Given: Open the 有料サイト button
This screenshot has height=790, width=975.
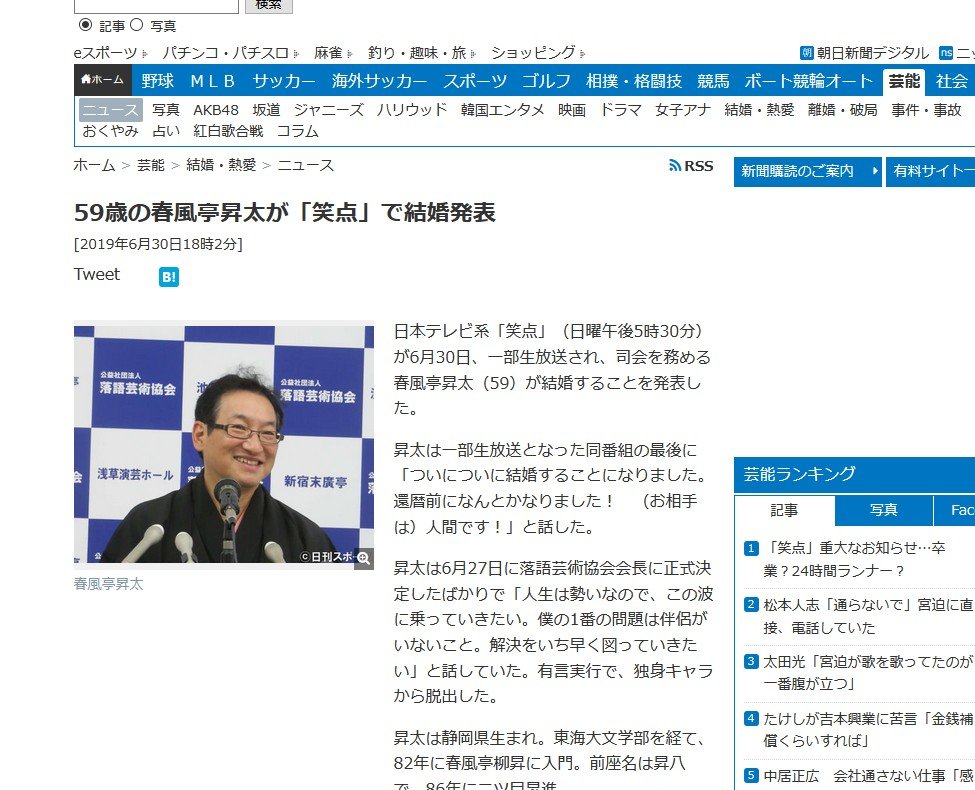Looking at the screenshot, I should click(930, 171).
